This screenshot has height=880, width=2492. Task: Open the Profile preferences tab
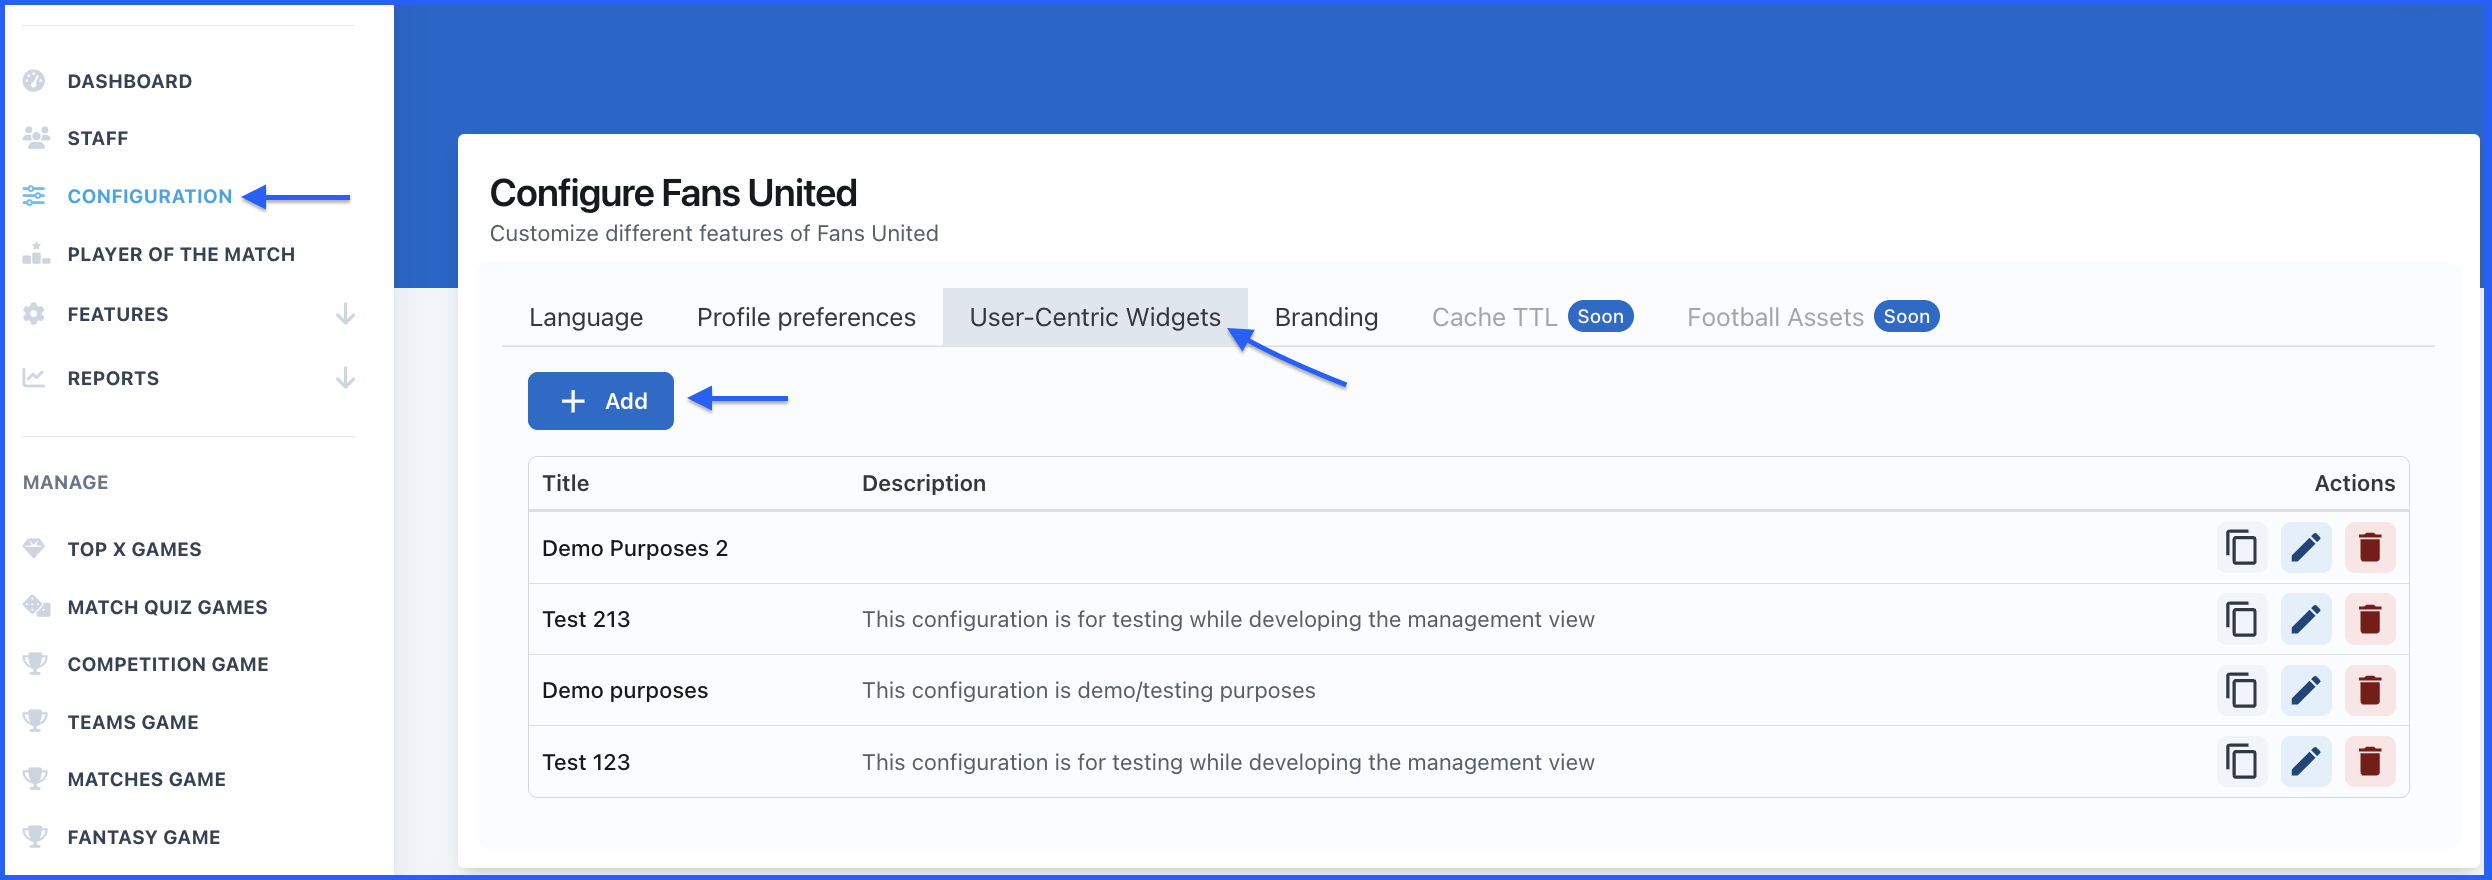click(x=806, y=317)
